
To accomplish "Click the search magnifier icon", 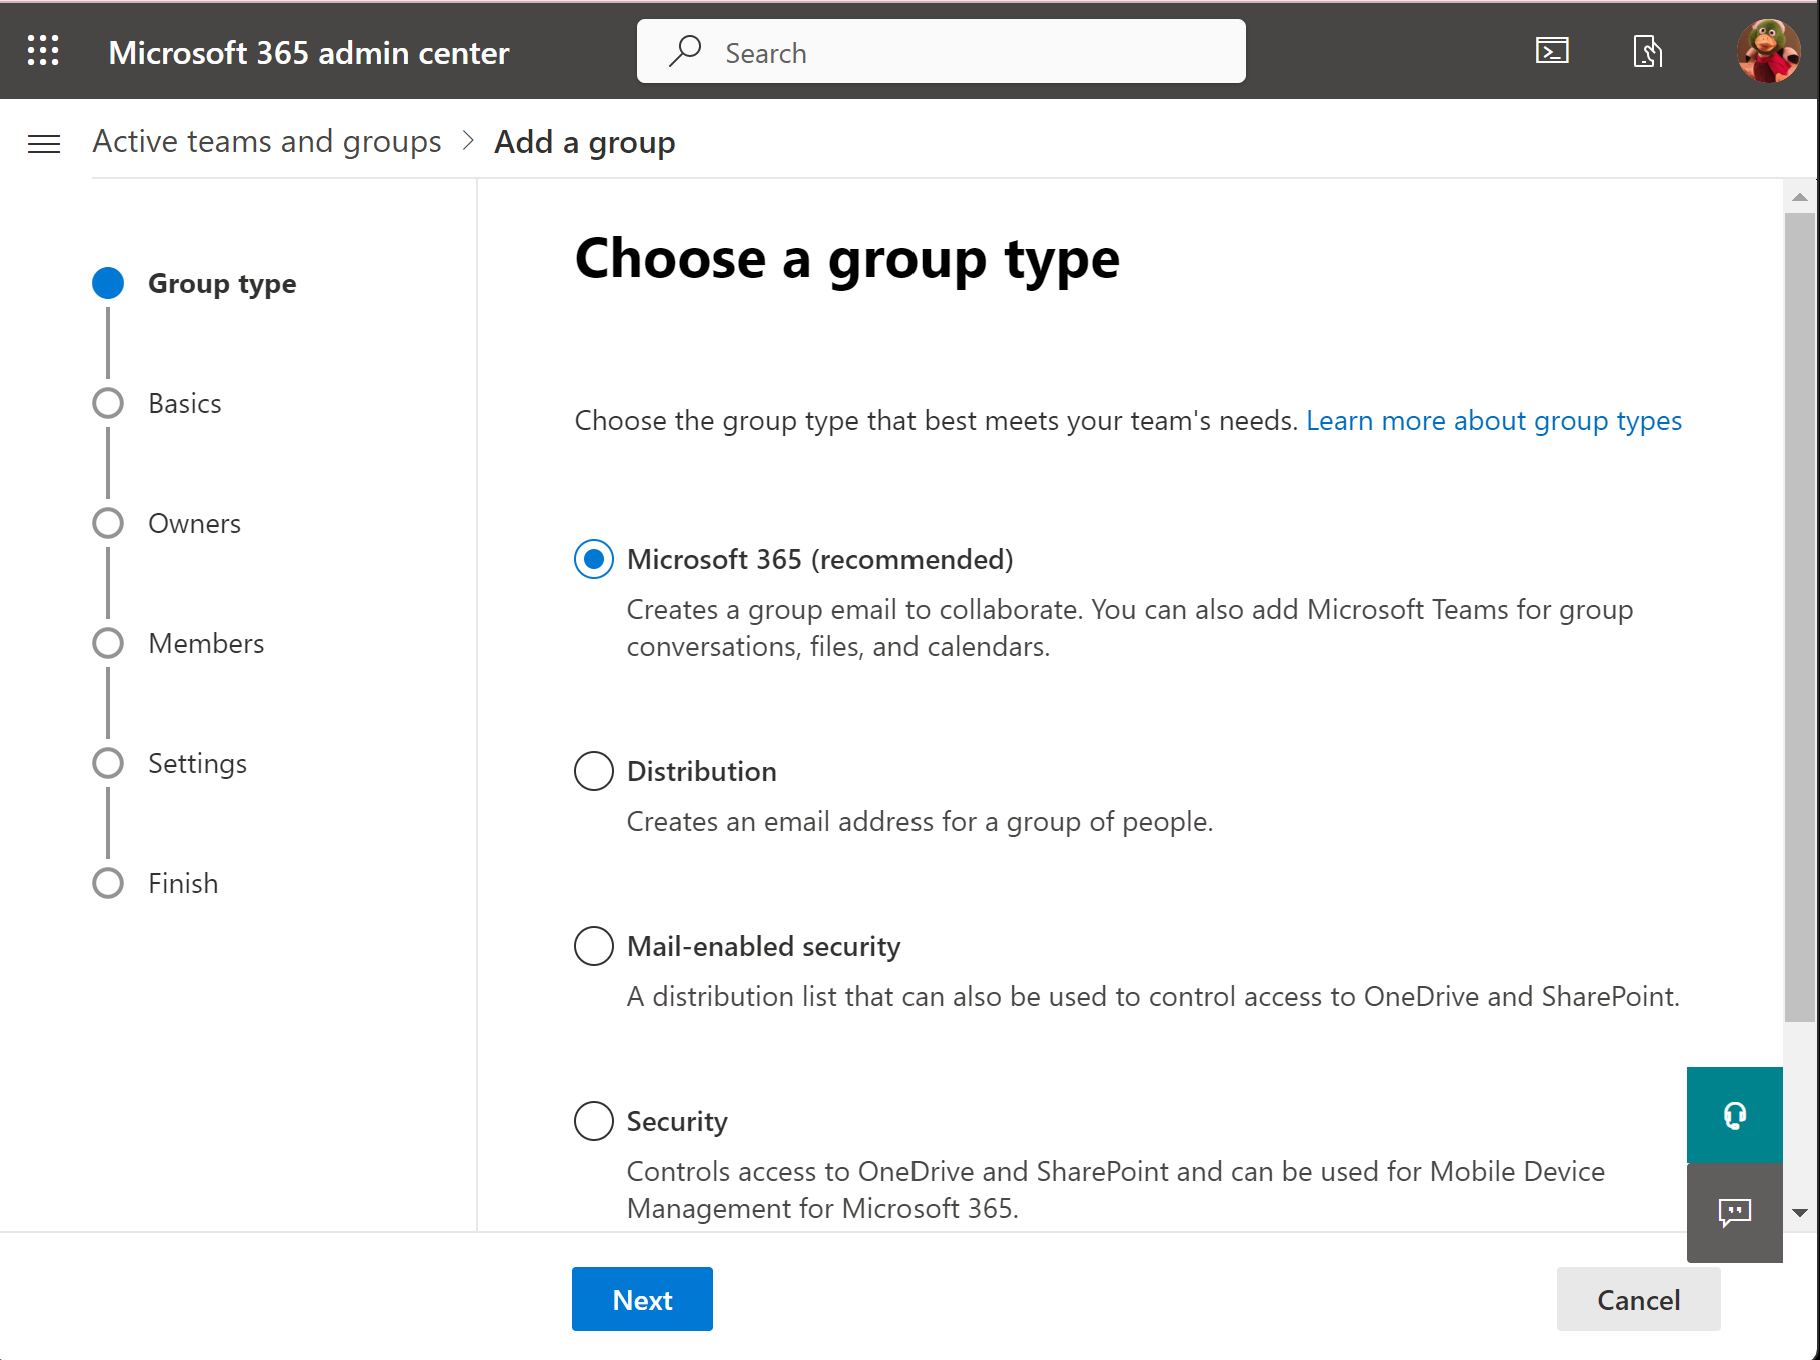I will click(685, 52).
